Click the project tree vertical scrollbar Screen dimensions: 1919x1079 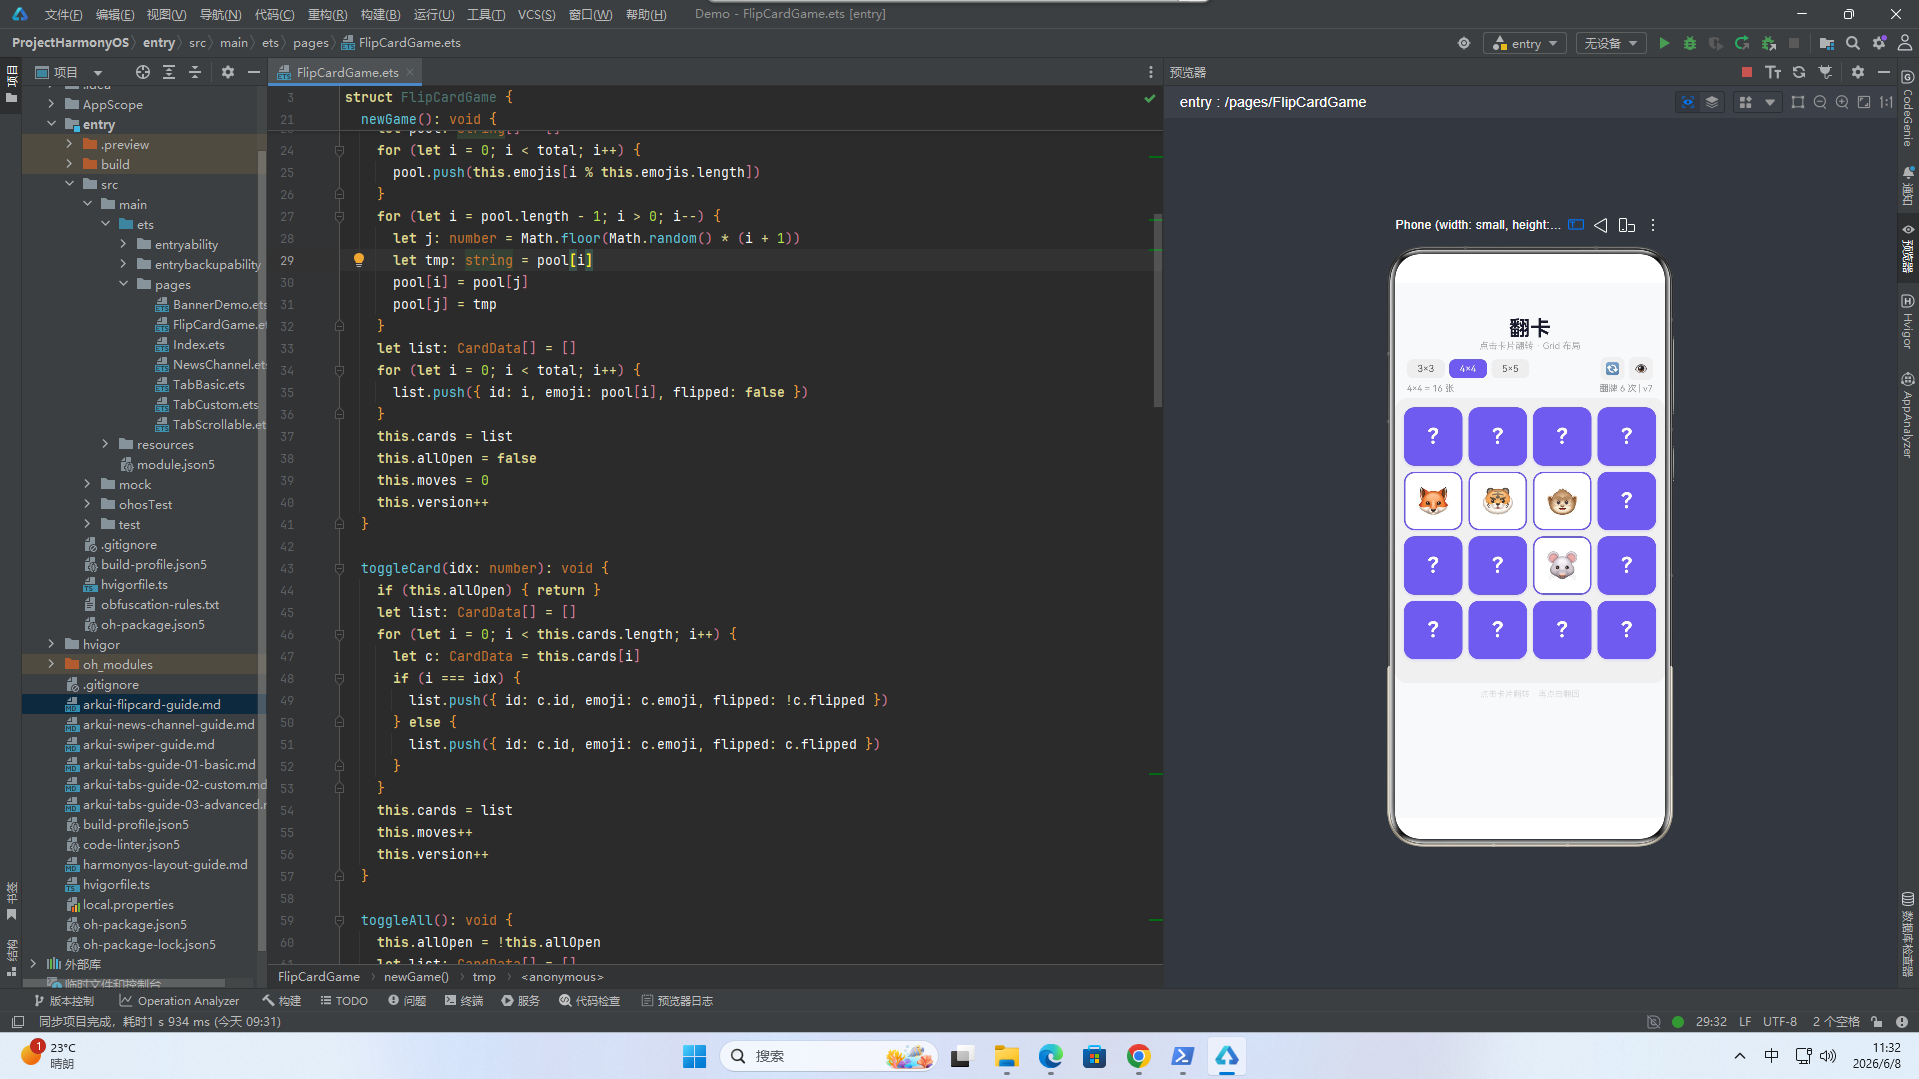[x=262, y=550]
